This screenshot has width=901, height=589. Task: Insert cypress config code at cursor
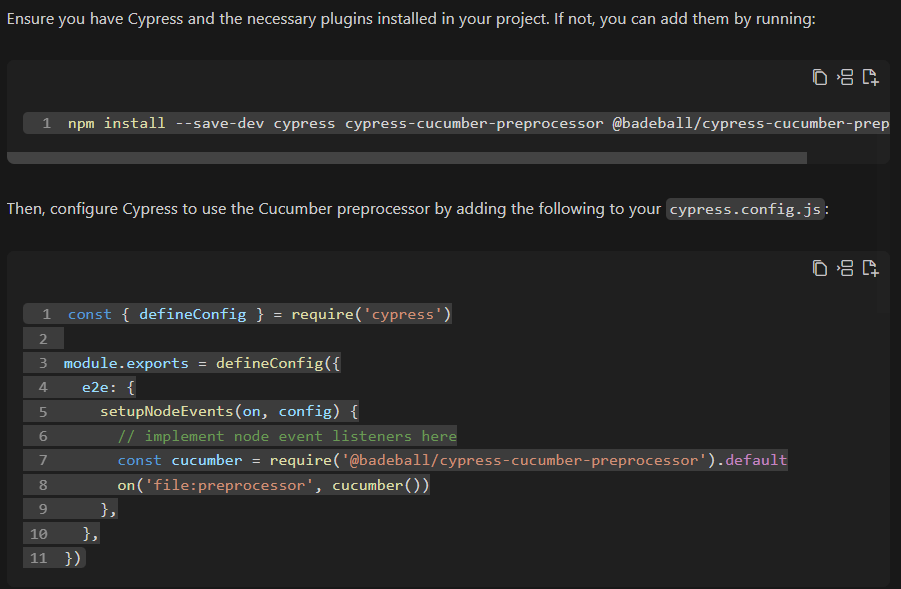(x=845, y=268)
